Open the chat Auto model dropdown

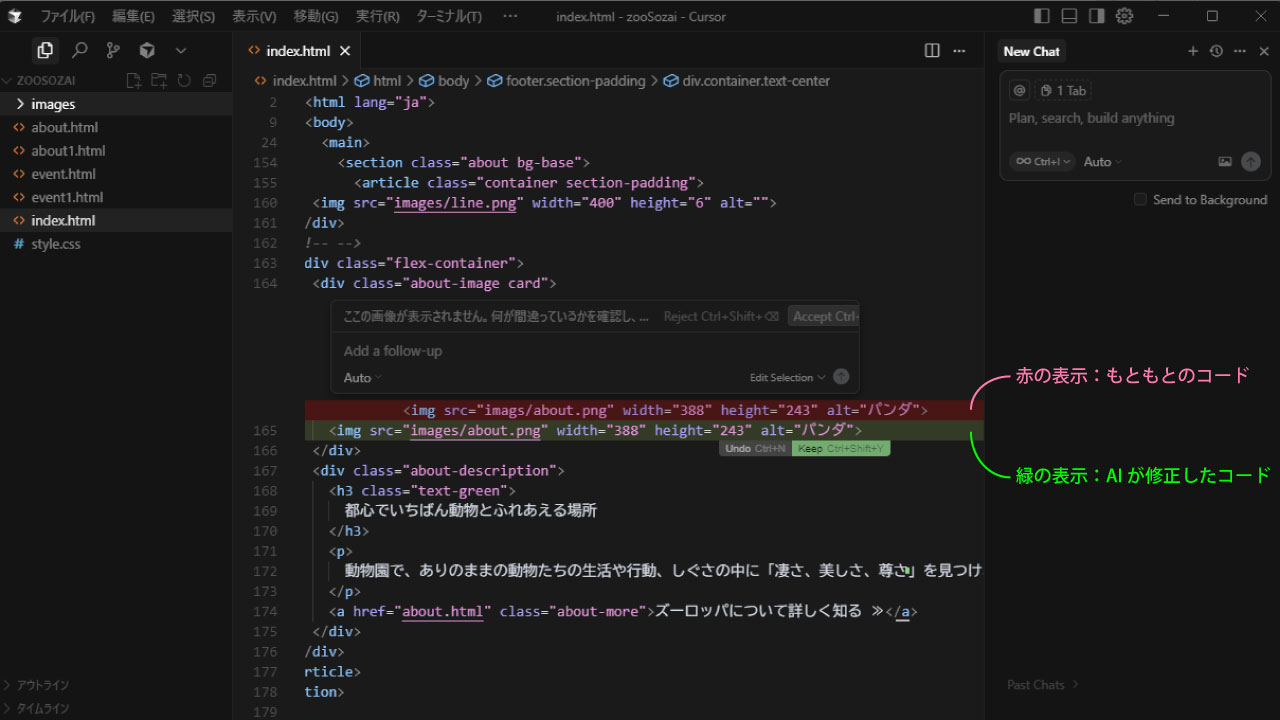point(1103,161)
